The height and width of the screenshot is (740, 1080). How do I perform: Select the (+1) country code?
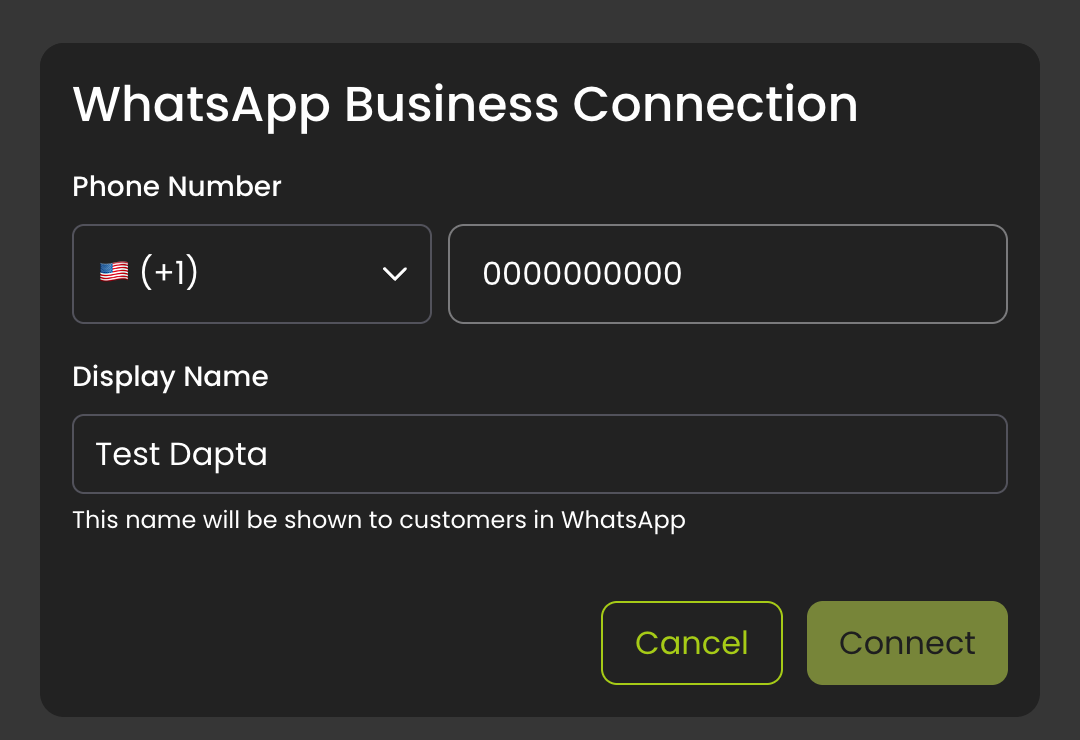point(168,271)
